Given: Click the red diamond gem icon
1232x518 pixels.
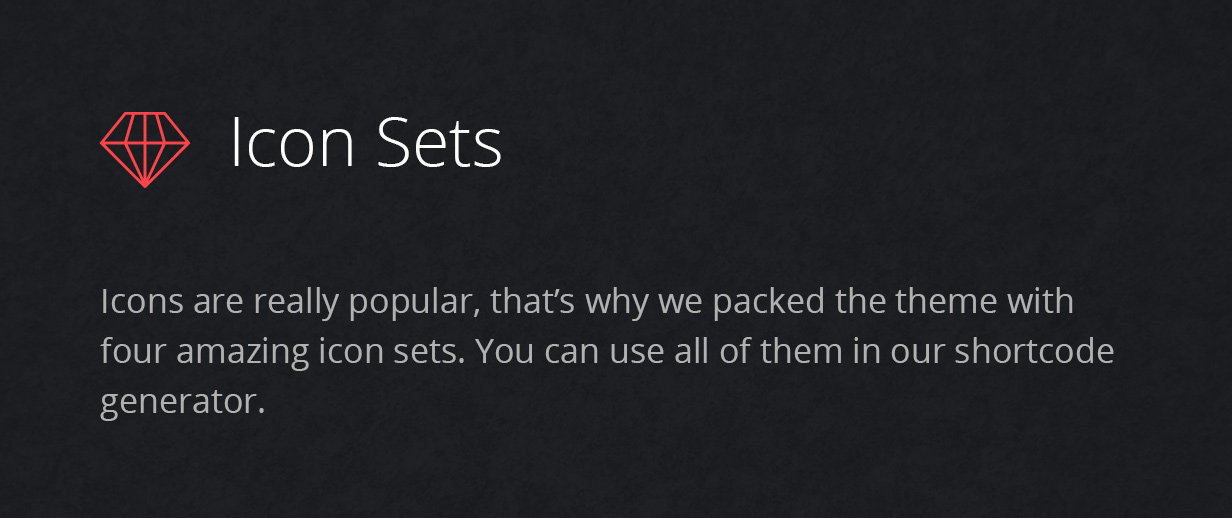Looking at the screenshot, I should (x=145, y=150).
